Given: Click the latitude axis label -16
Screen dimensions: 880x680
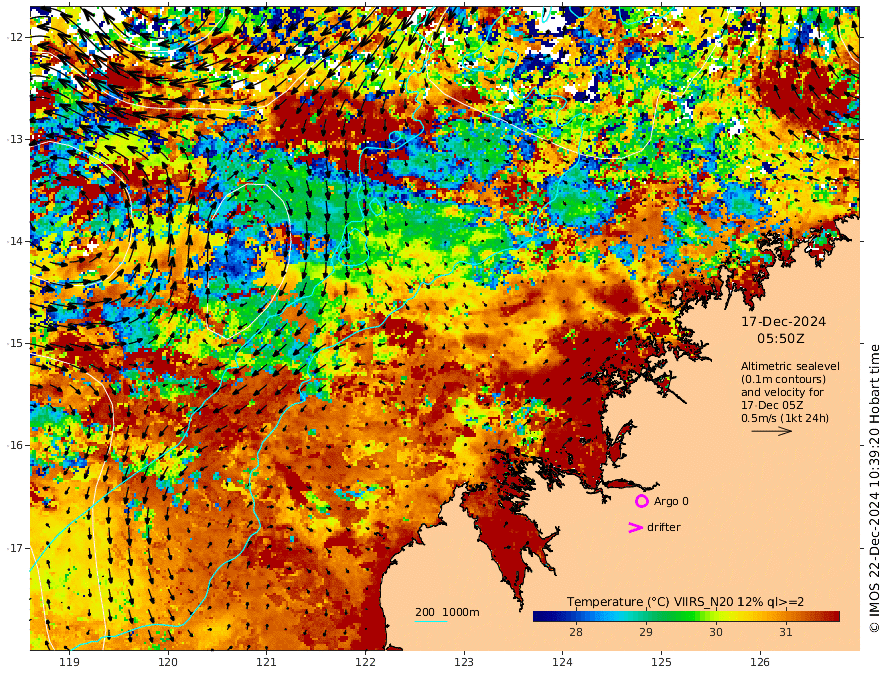Looking at the screenshot, I should coord(15,445).
